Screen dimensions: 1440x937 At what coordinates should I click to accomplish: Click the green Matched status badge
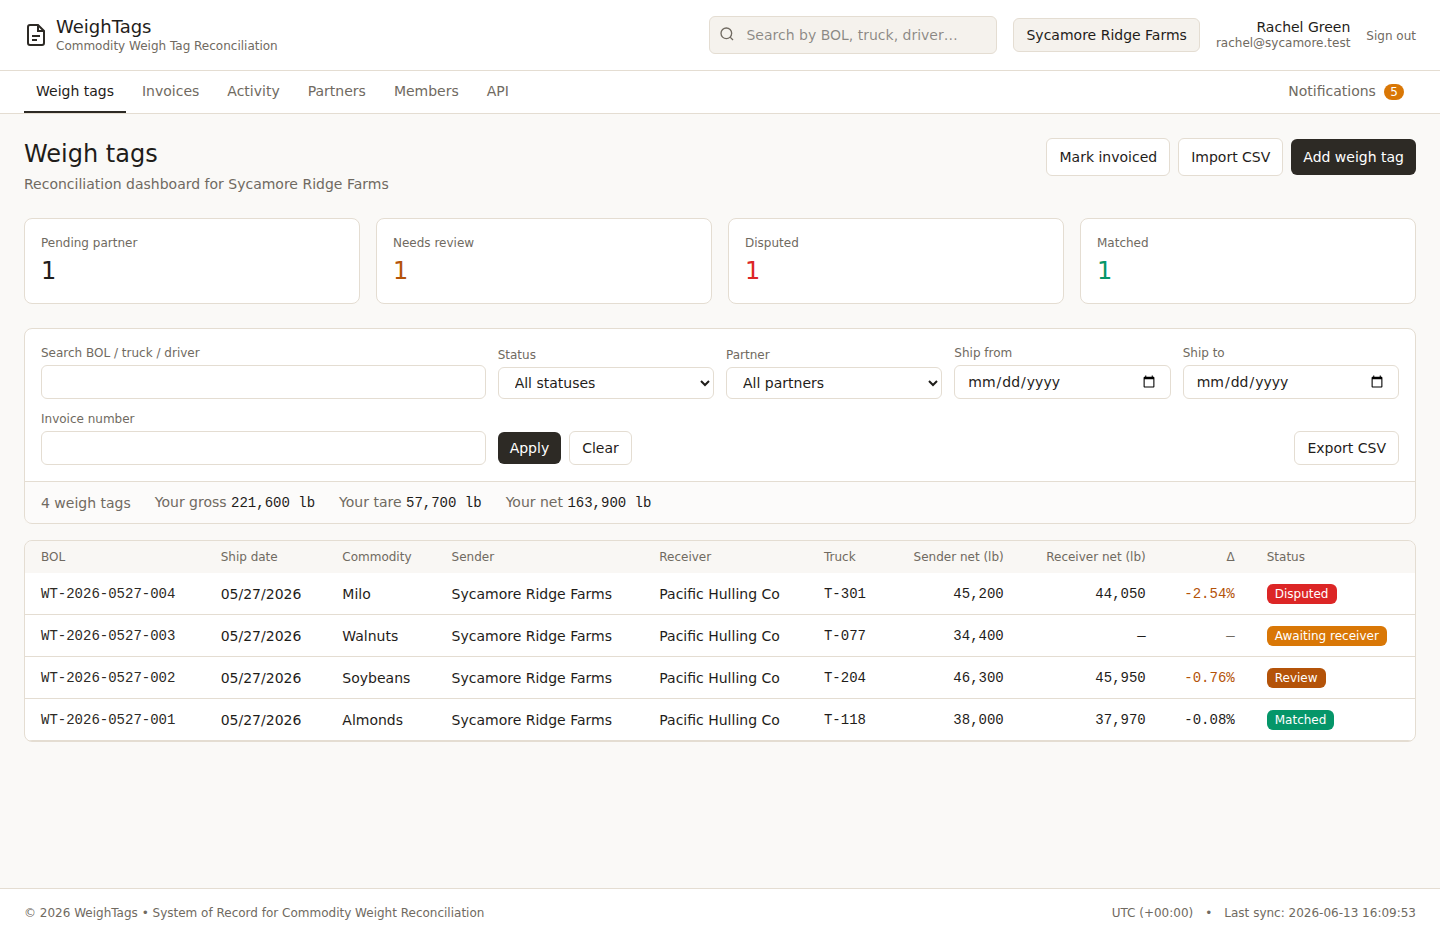[1300, 720]
